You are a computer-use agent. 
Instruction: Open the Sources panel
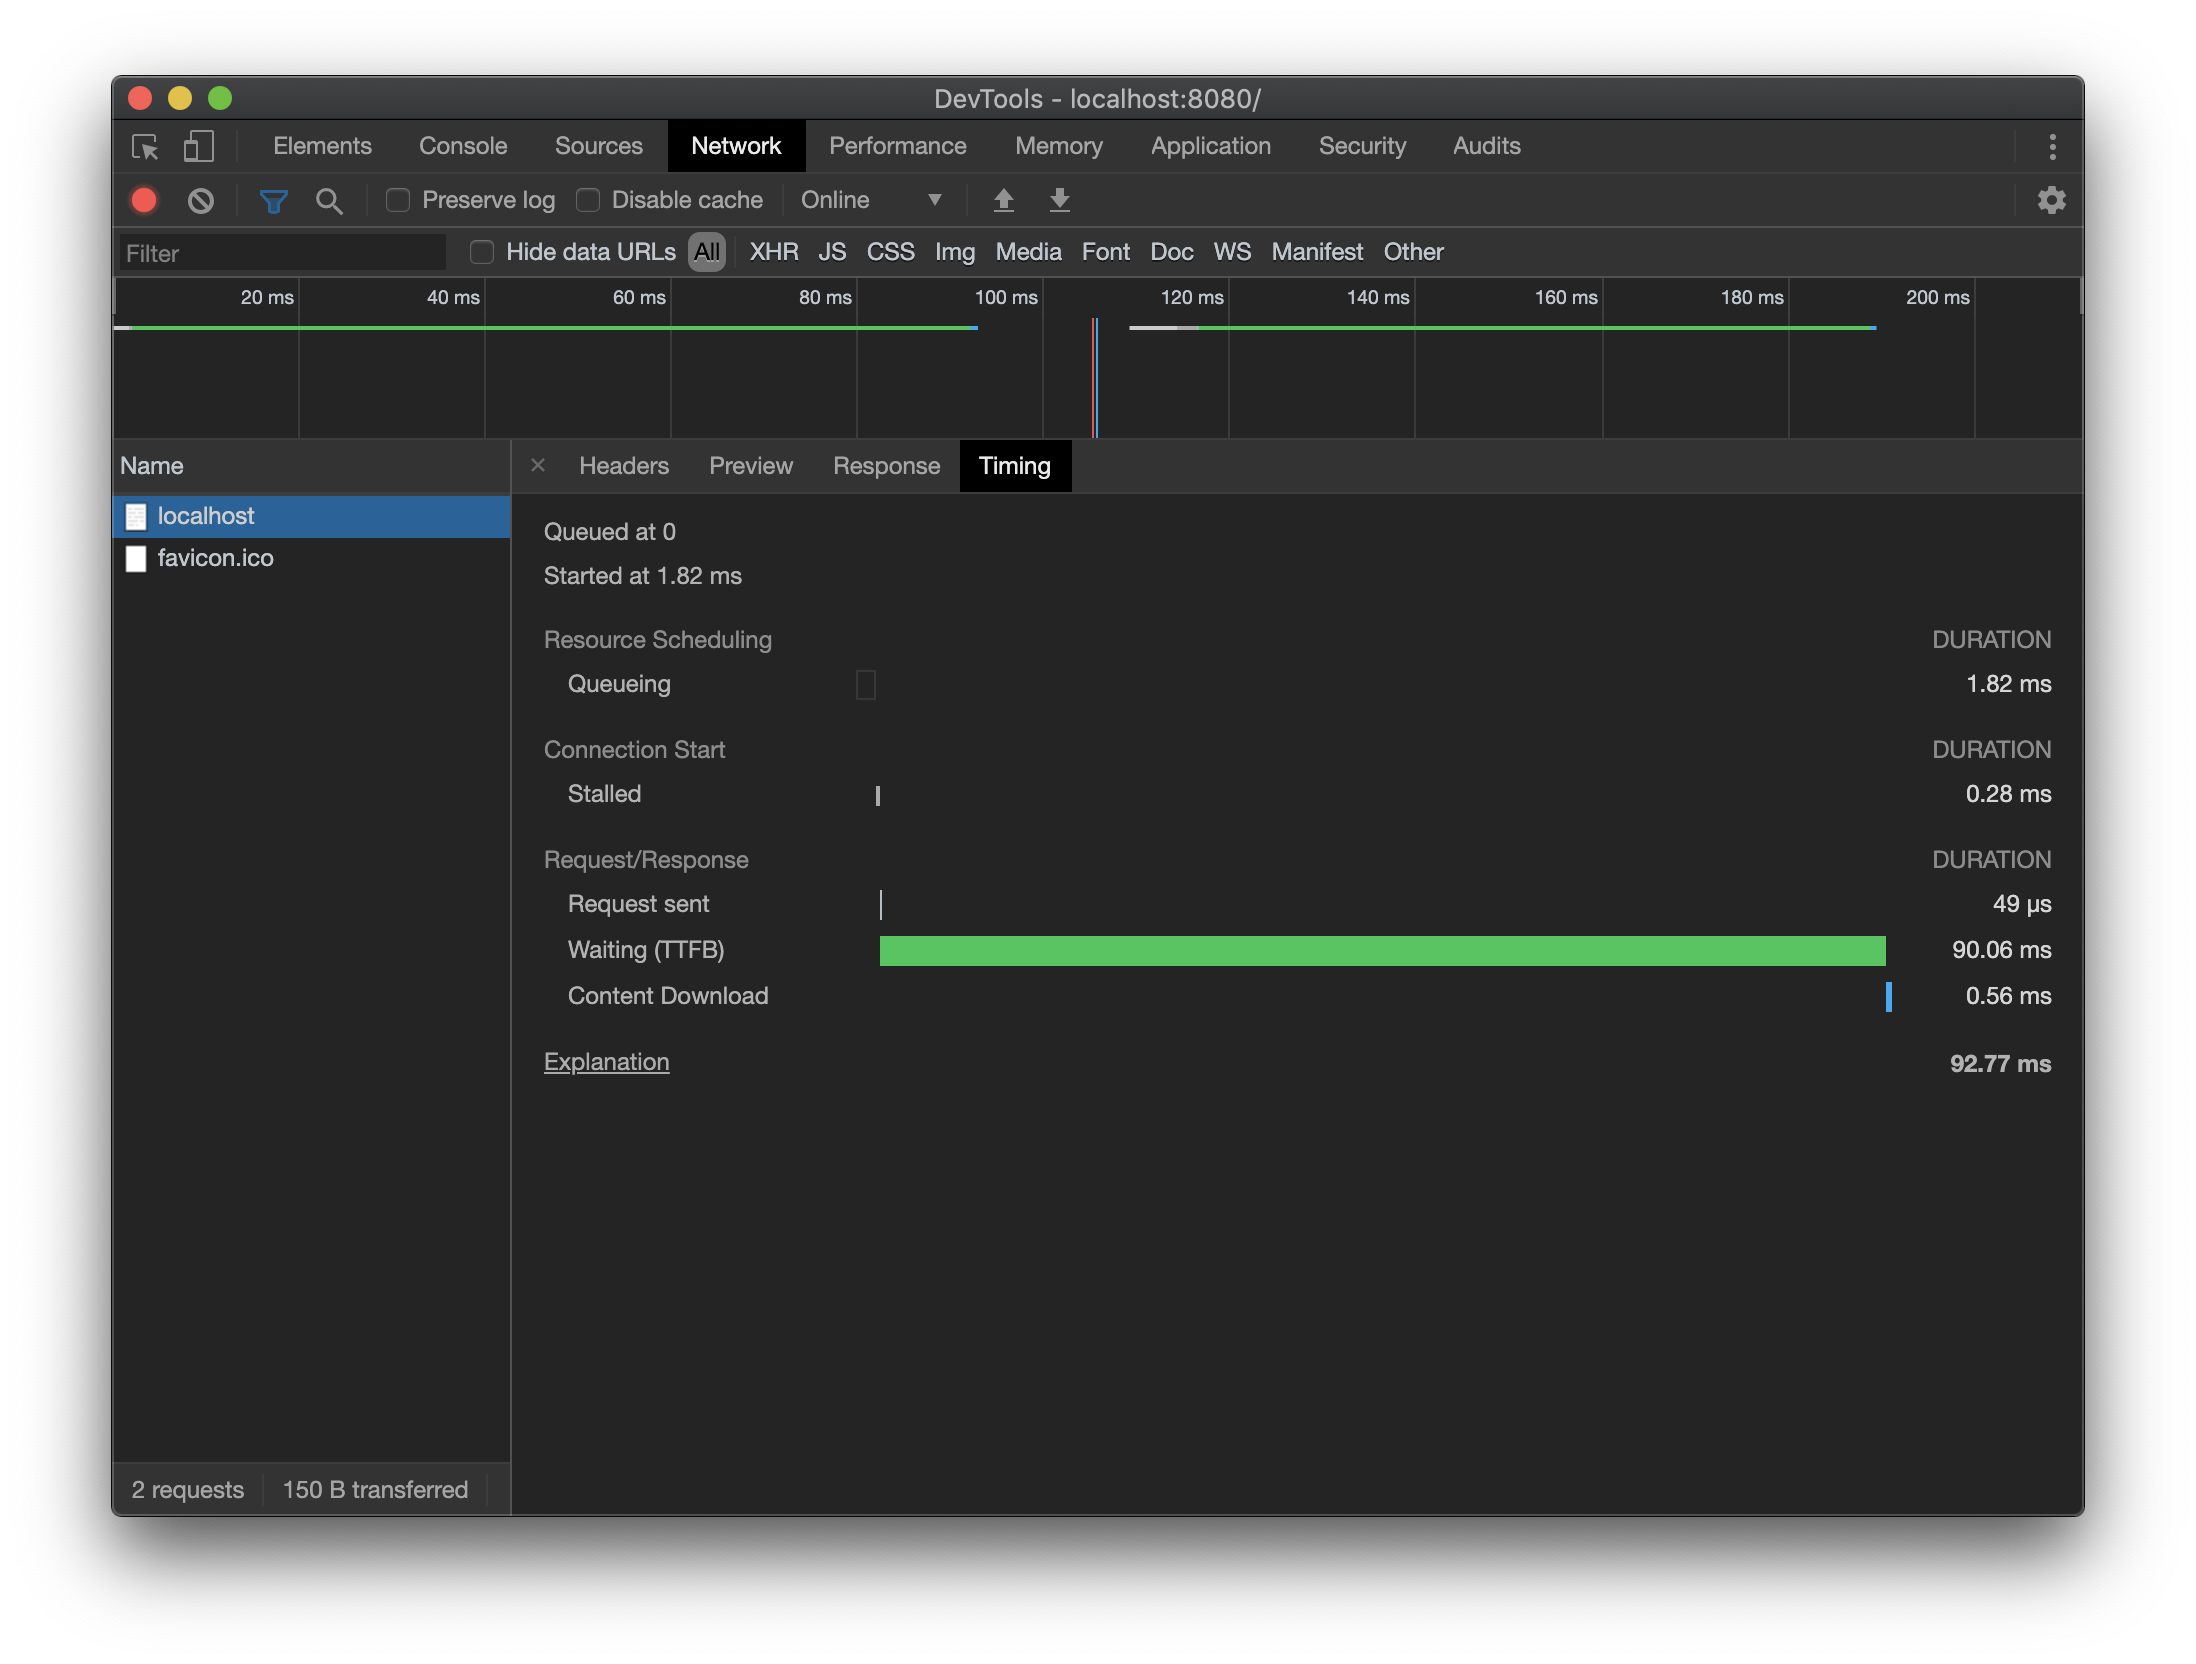pyautogui.click(x=598, y=146)
